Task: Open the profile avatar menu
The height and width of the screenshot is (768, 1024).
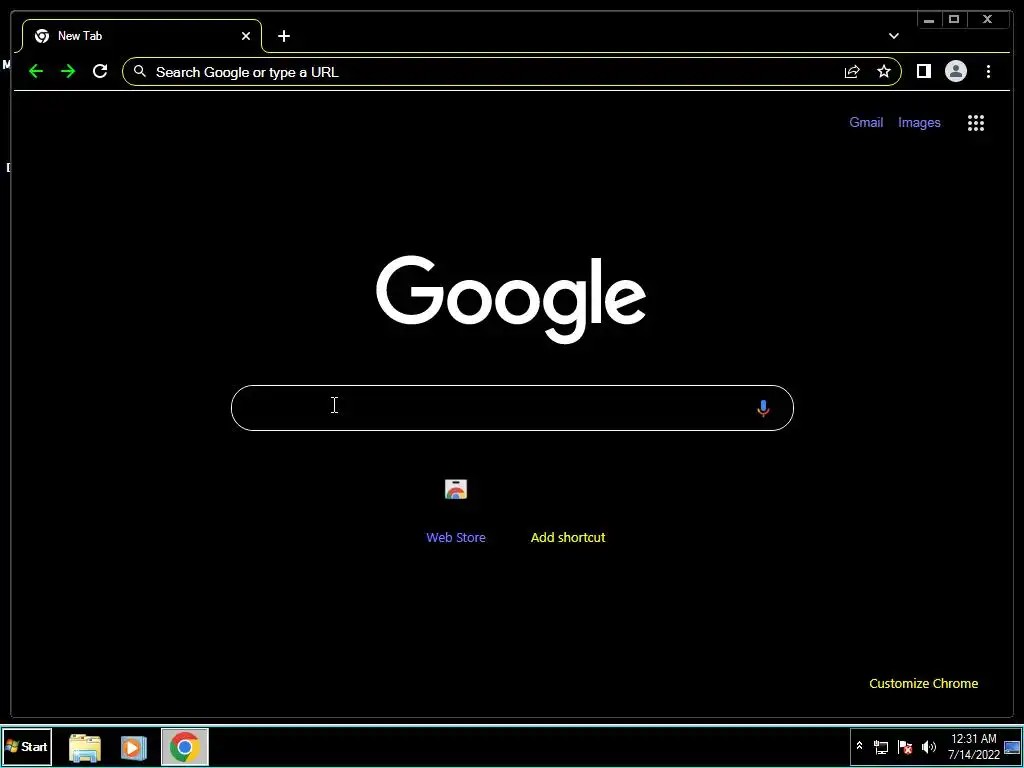Action: [955, 71]
